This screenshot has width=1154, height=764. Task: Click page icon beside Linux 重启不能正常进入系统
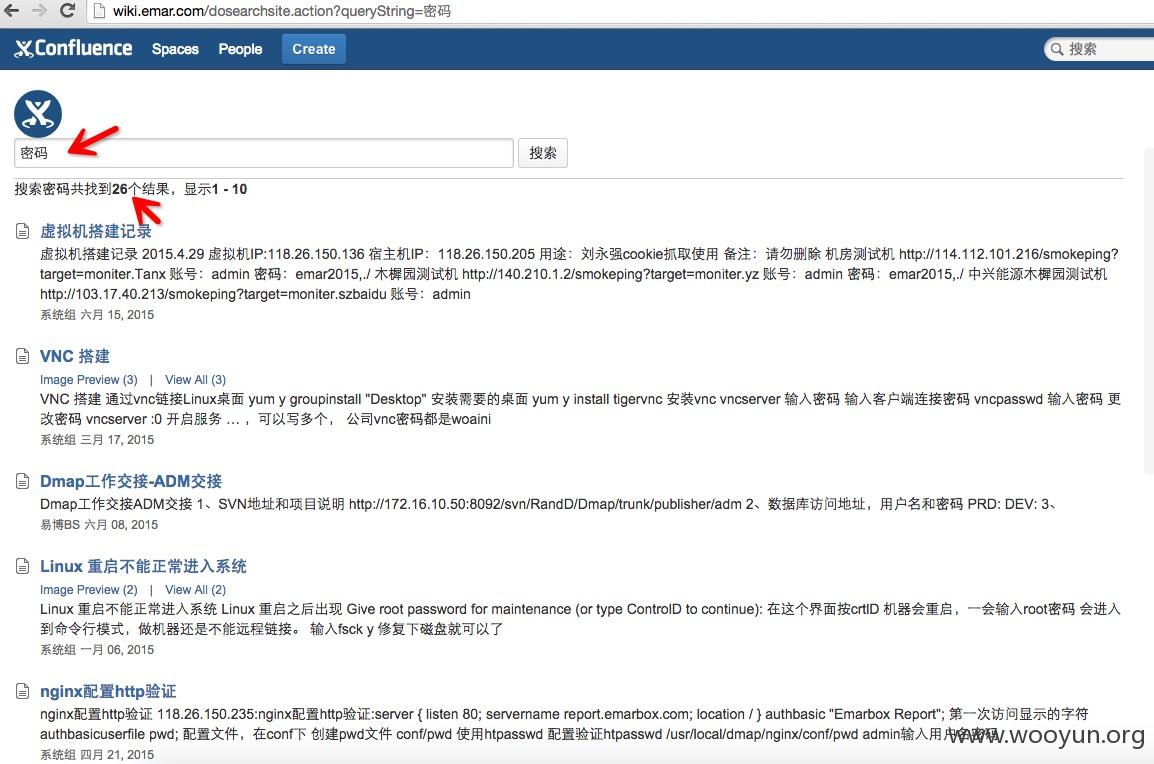click(x=23, y=566)
